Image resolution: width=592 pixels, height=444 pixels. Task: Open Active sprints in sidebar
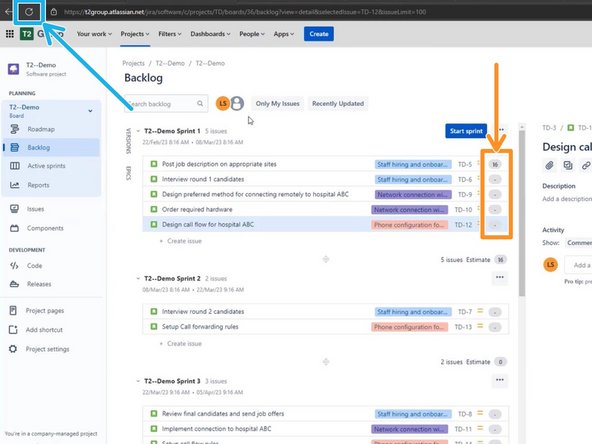[46, 166]
